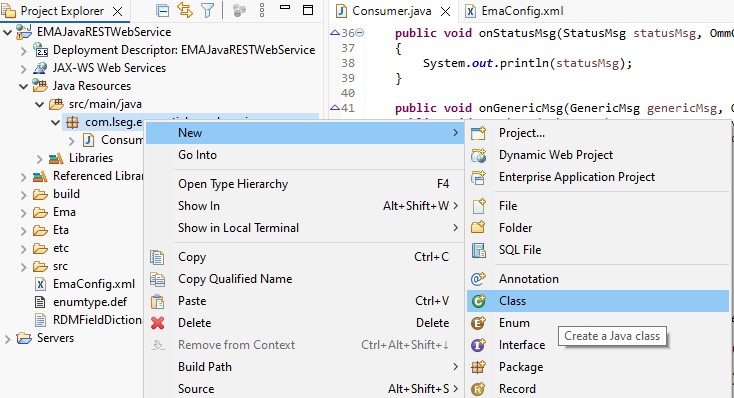
Task: Select the EMAJavaRESTWebService project icon
Action: point(24,32)
